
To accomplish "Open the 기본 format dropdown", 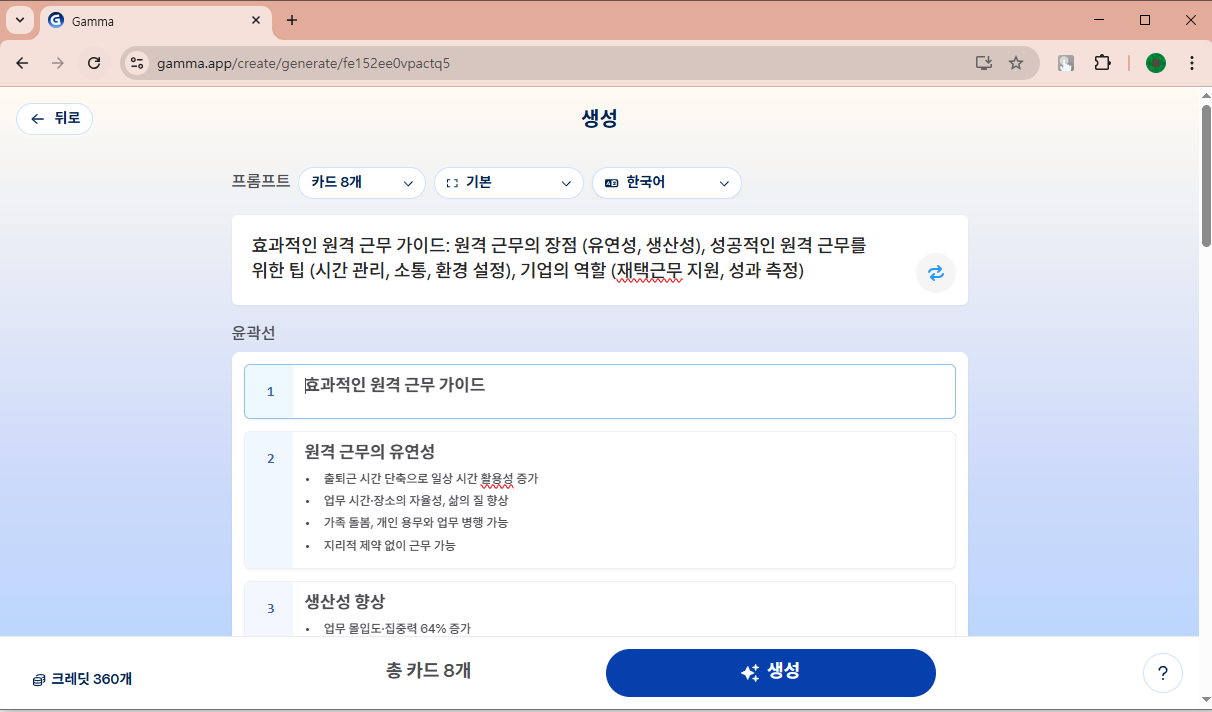I will 509,183.
